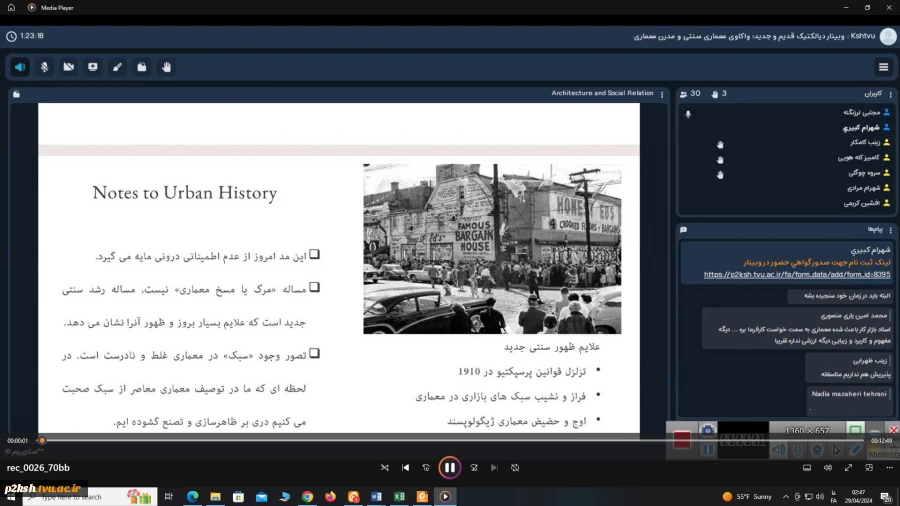Enter full screen mode in the media player
Image resolution: width=900 pixels, height=506 pixels.
(848, 468)
